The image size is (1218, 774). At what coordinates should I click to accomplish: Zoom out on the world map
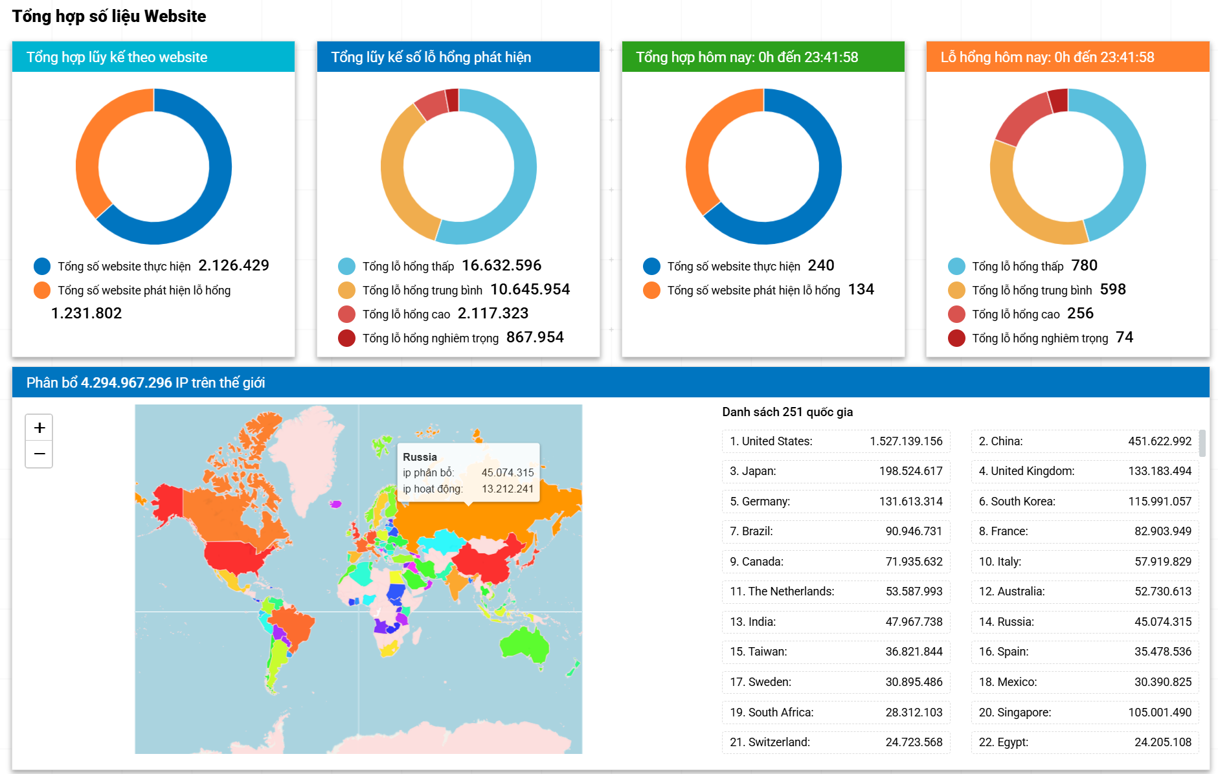(39, 454)
